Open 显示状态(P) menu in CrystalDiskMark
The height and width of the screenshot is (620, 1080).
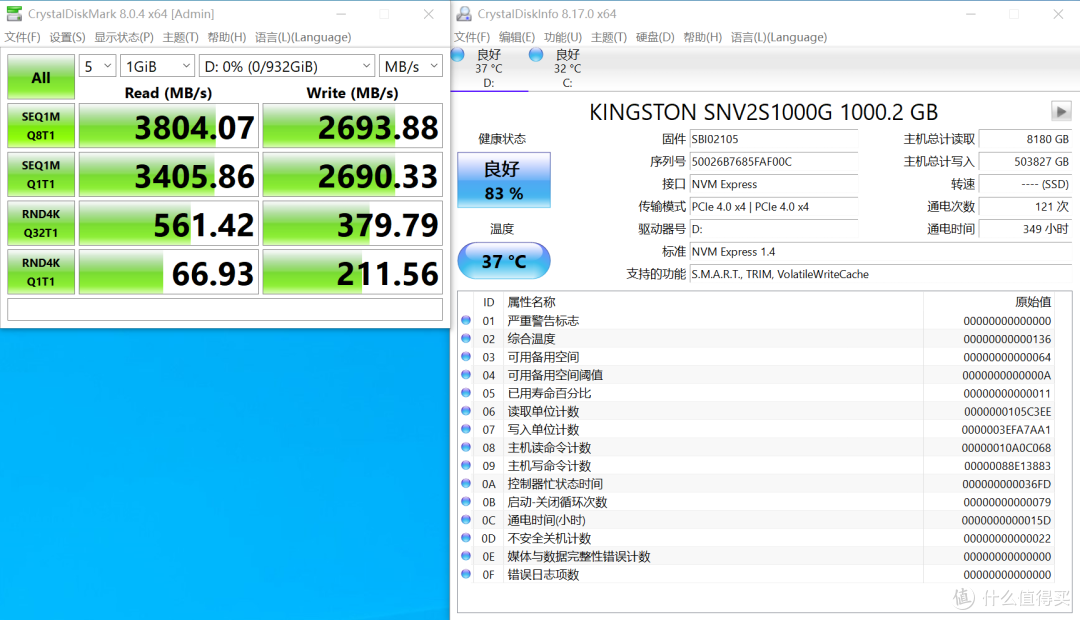click(x=124, y=37)
